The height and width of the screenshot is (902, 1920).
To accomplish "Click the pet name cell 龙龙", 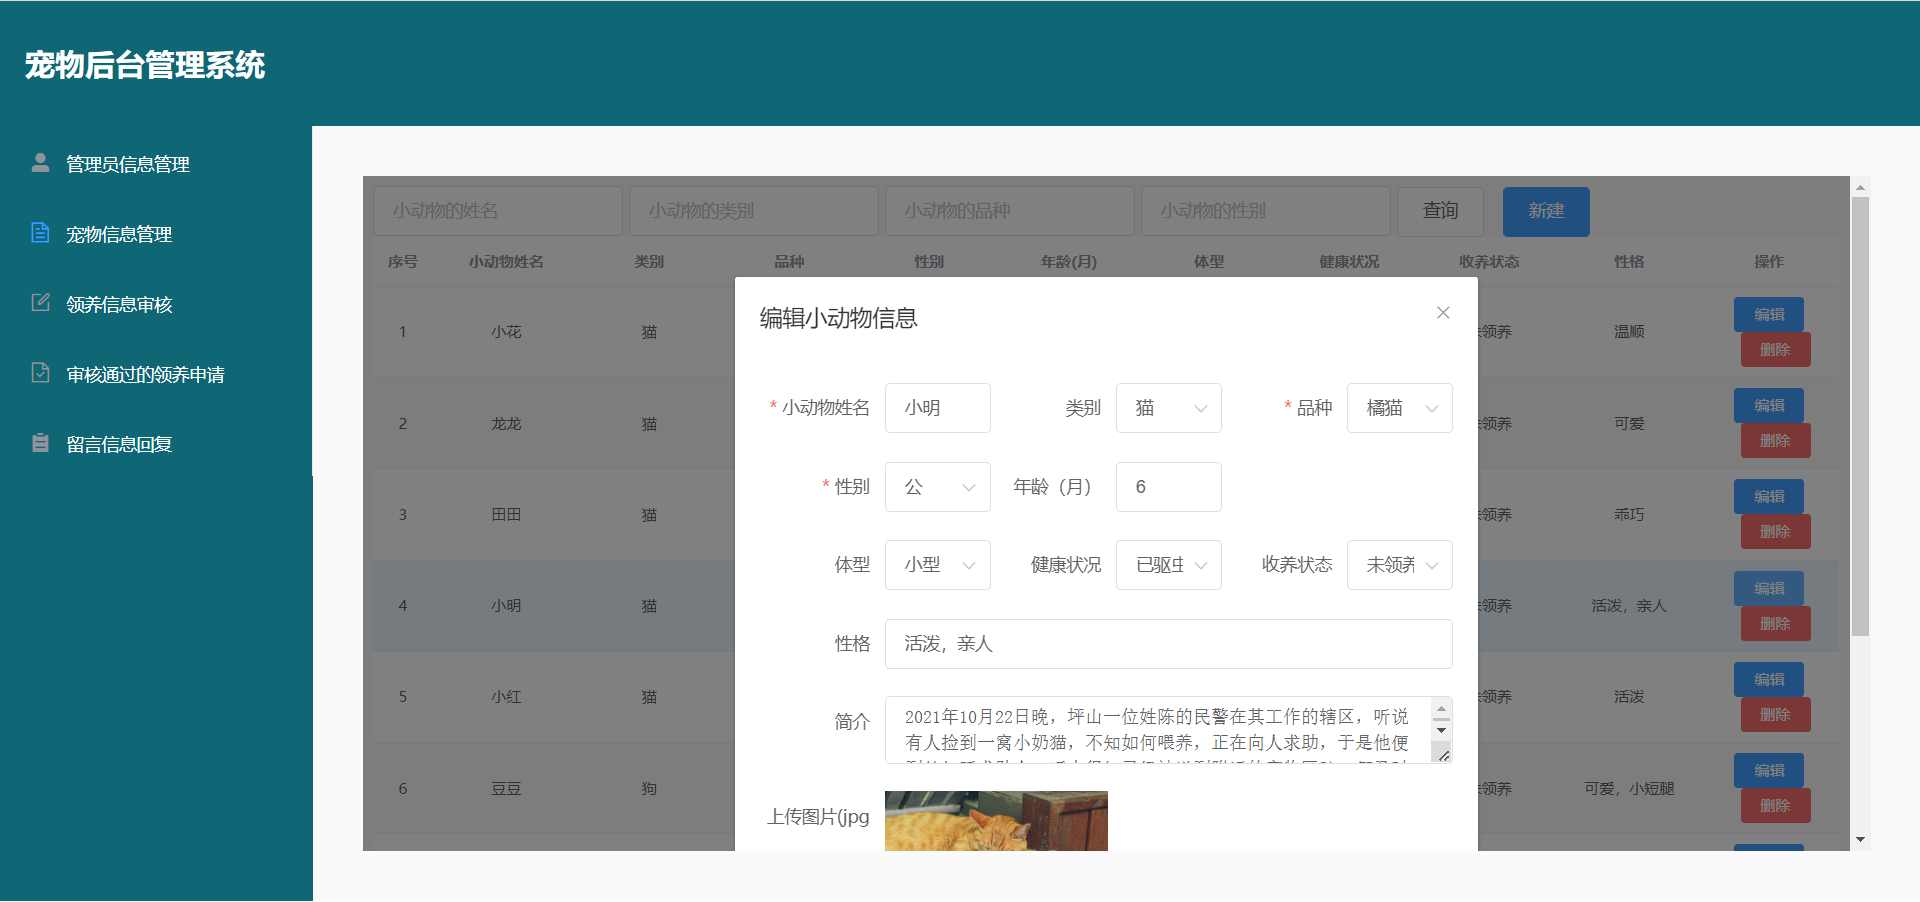I will [x=506, y=424].
